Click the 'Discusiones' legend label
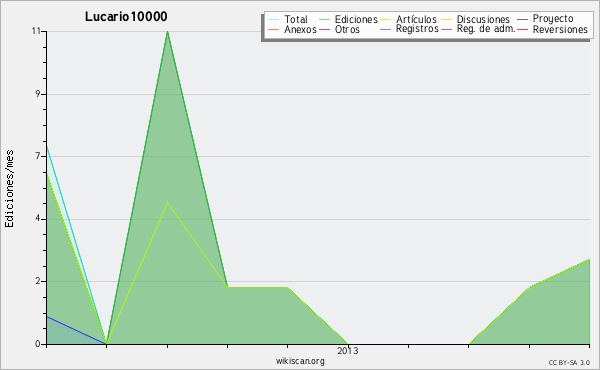 click(483, 20)
